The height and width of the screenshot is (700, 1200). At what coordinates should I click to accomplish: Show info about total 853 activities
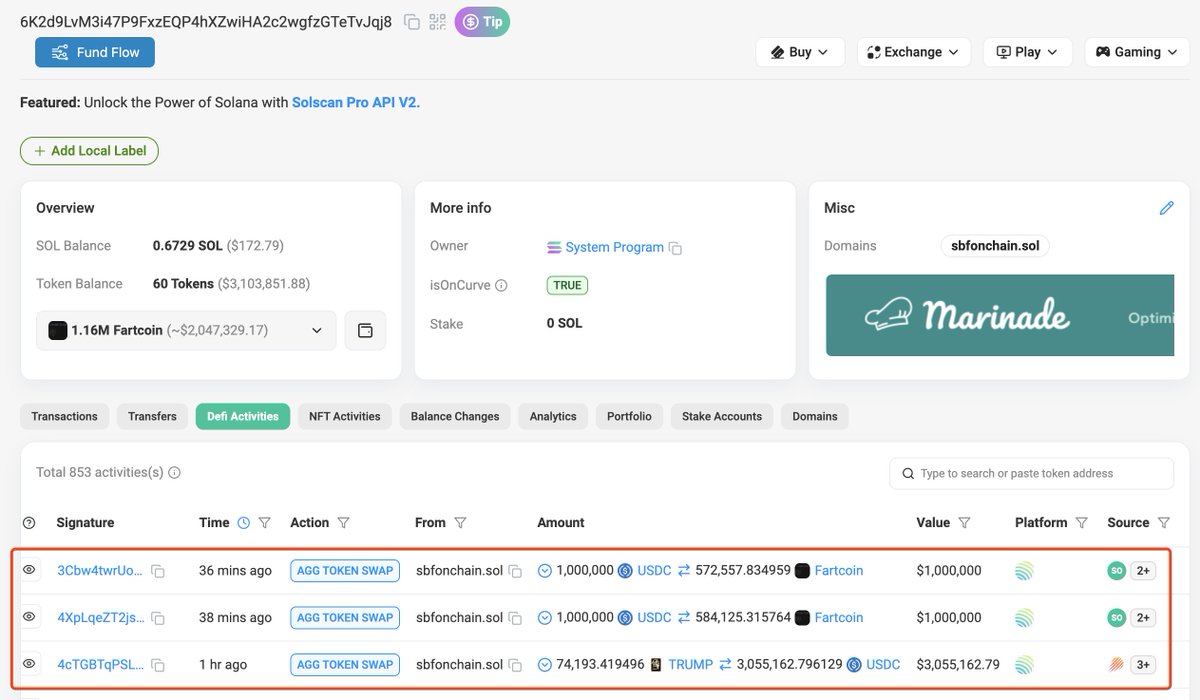(x=174, y=473)
